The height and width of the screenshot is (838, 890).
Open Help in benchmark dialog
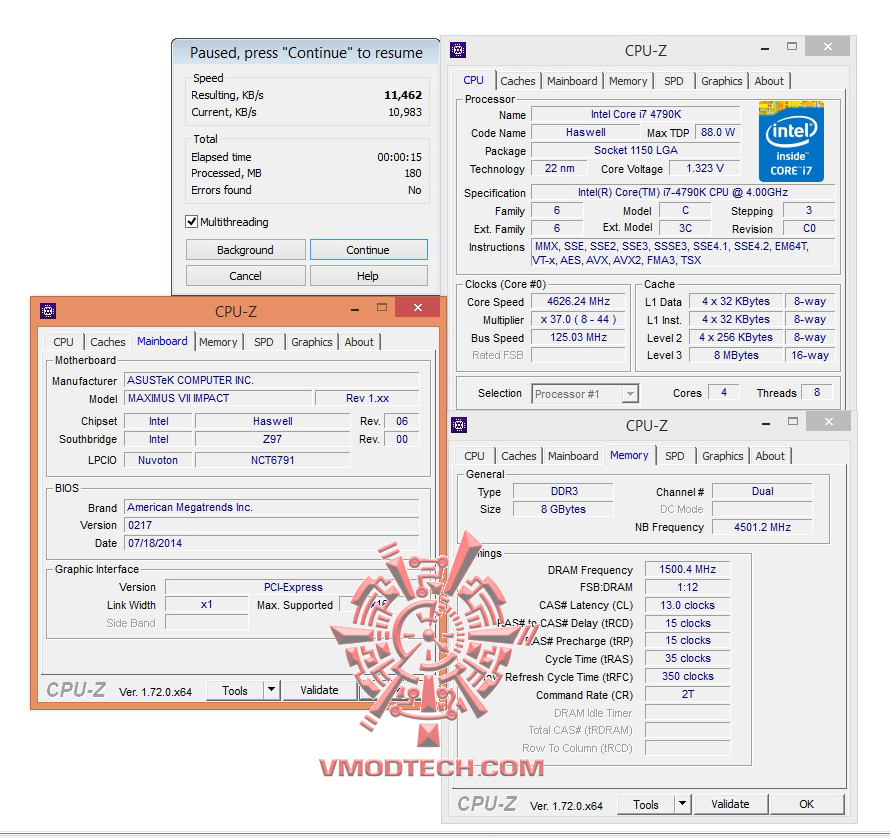pos(368,276)
